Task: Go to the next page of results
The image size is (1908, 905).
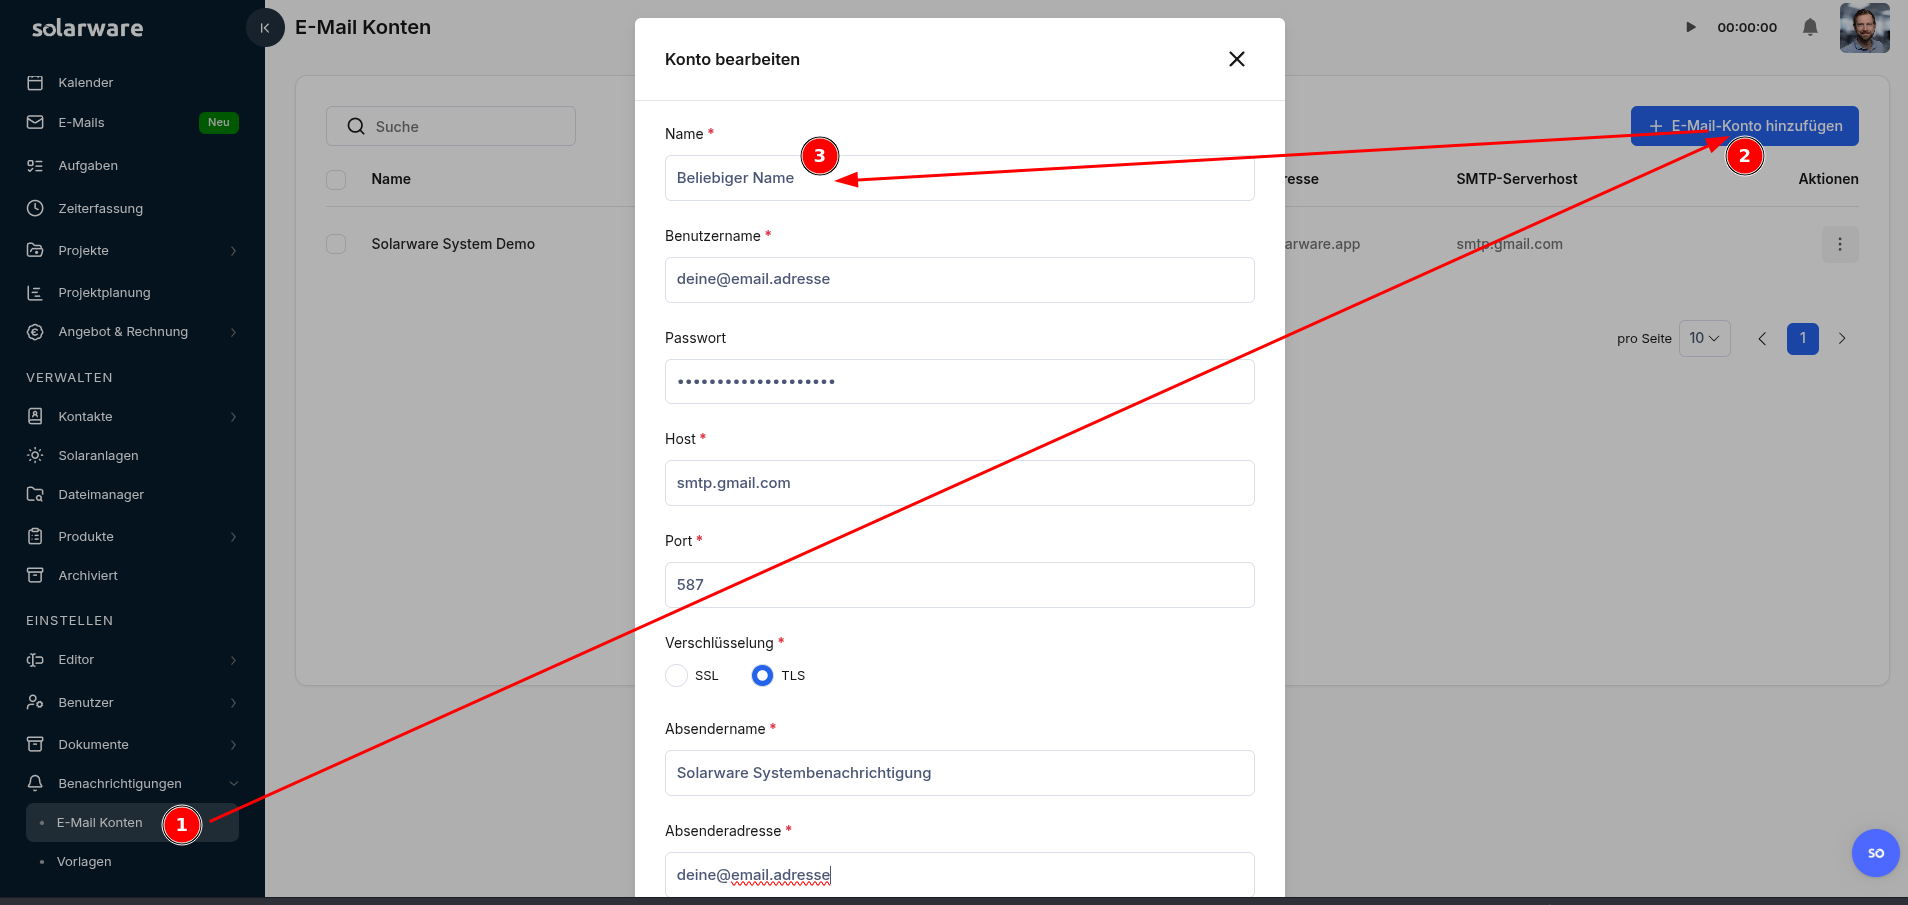Action: click(1842, 338)
